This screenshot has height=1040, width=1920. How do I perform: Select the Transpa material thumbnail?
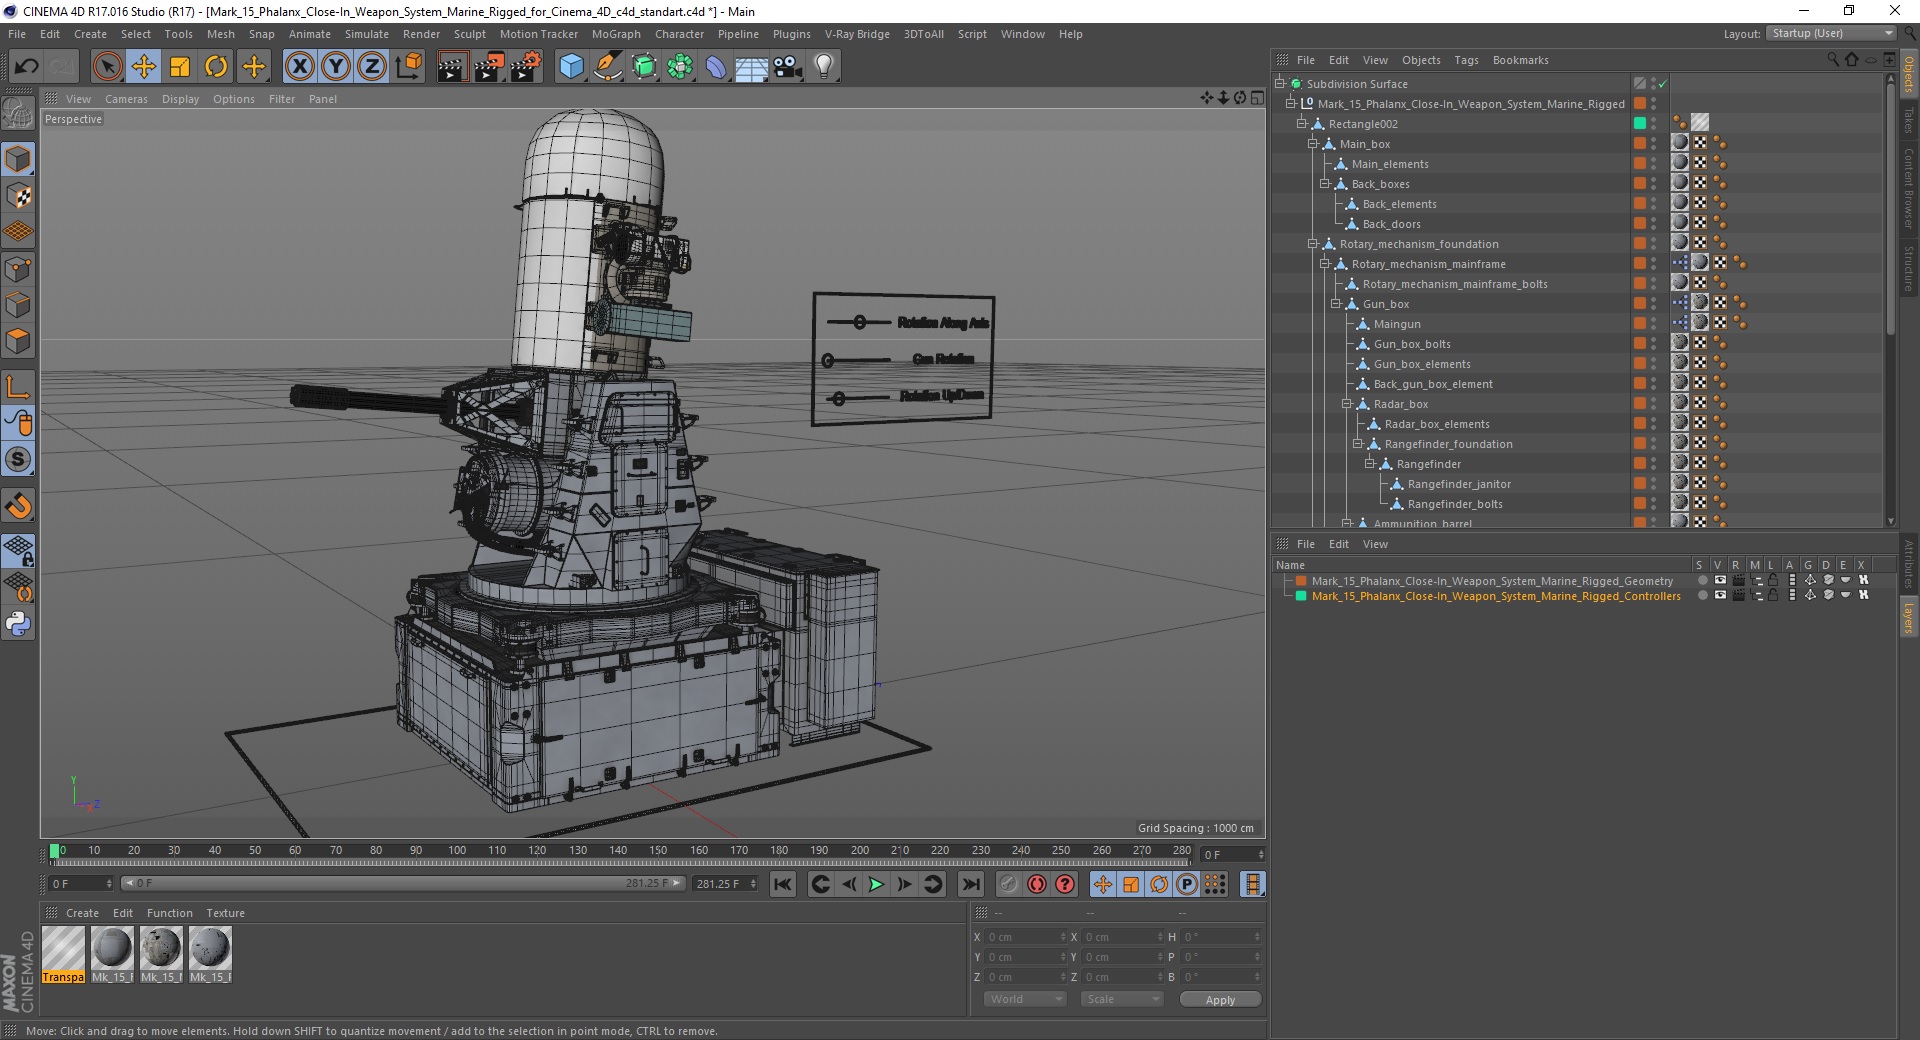[x=63, y=955]
